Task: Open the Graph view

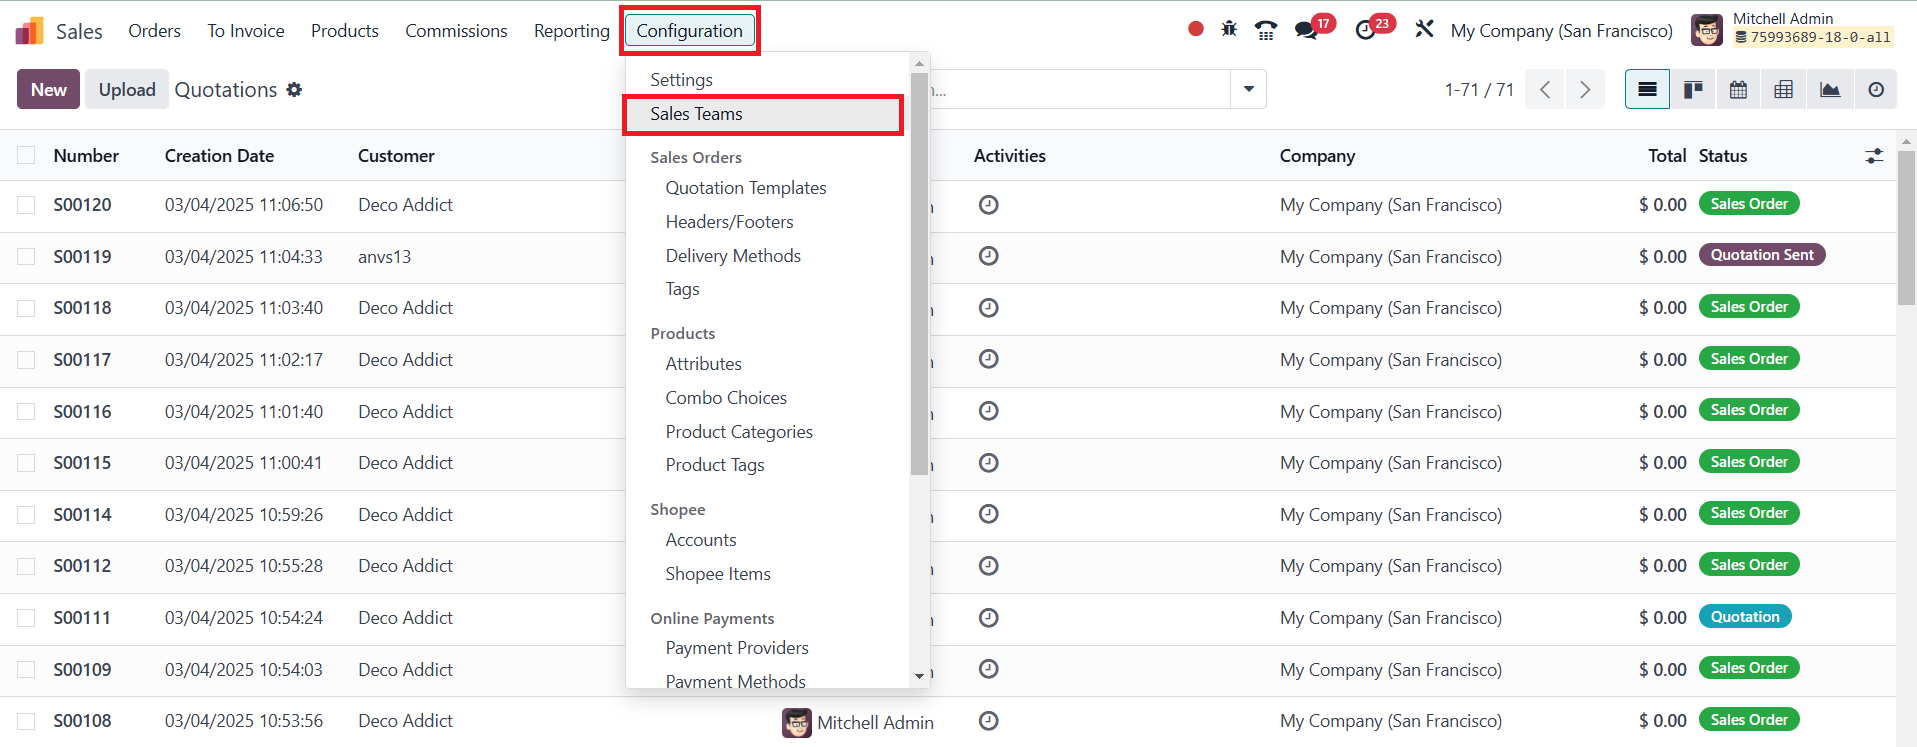Action: pos(1830,90)
